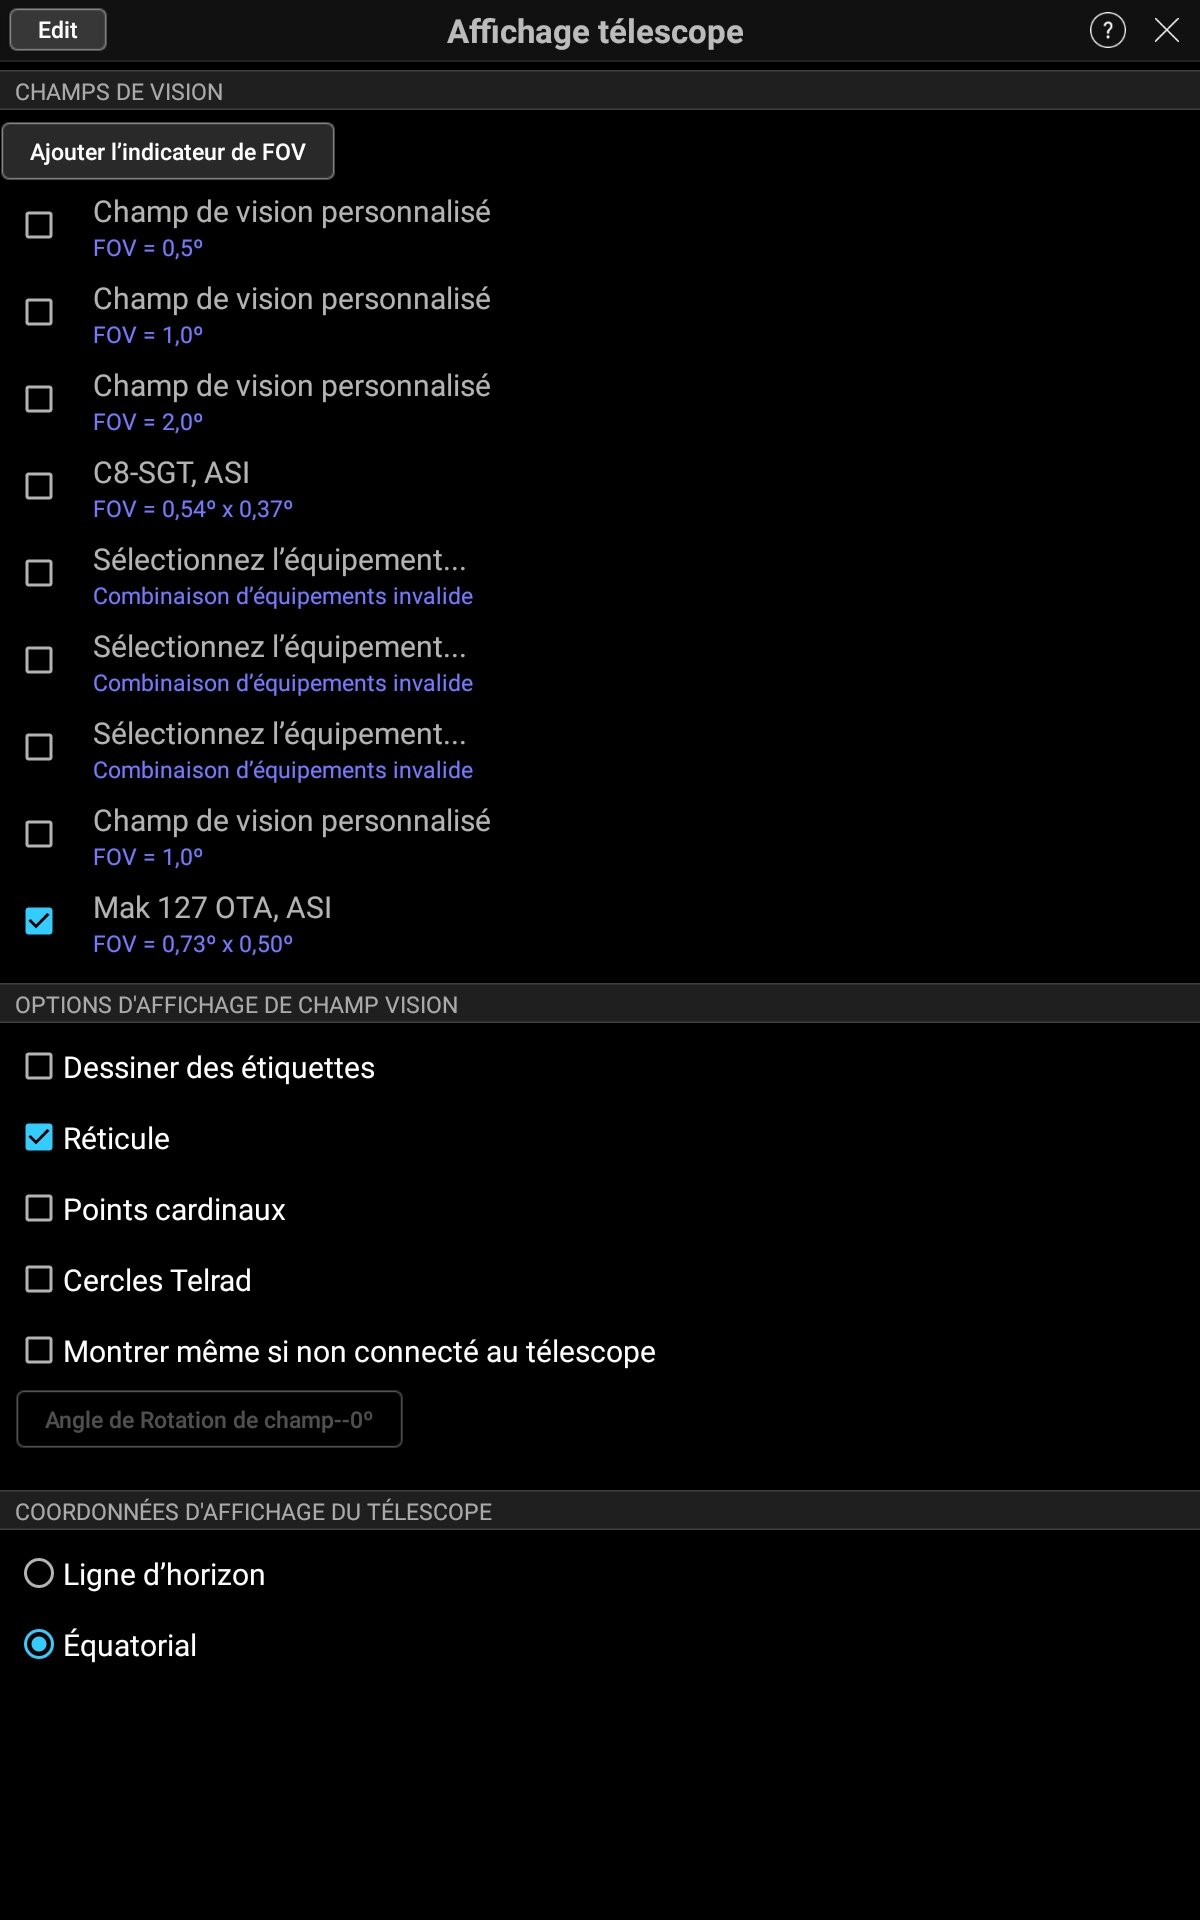Toggle the C8-SGT, ASI checkbox
Screen dimensions: 1200x1920
pos(39,486)
